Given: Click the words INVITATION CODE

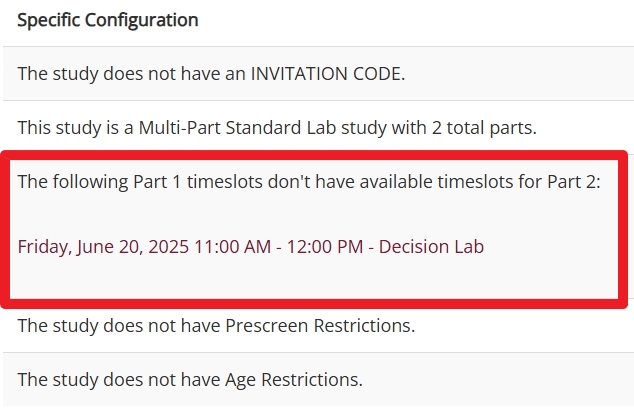Looking at the screenshot, I should point(326,74).
